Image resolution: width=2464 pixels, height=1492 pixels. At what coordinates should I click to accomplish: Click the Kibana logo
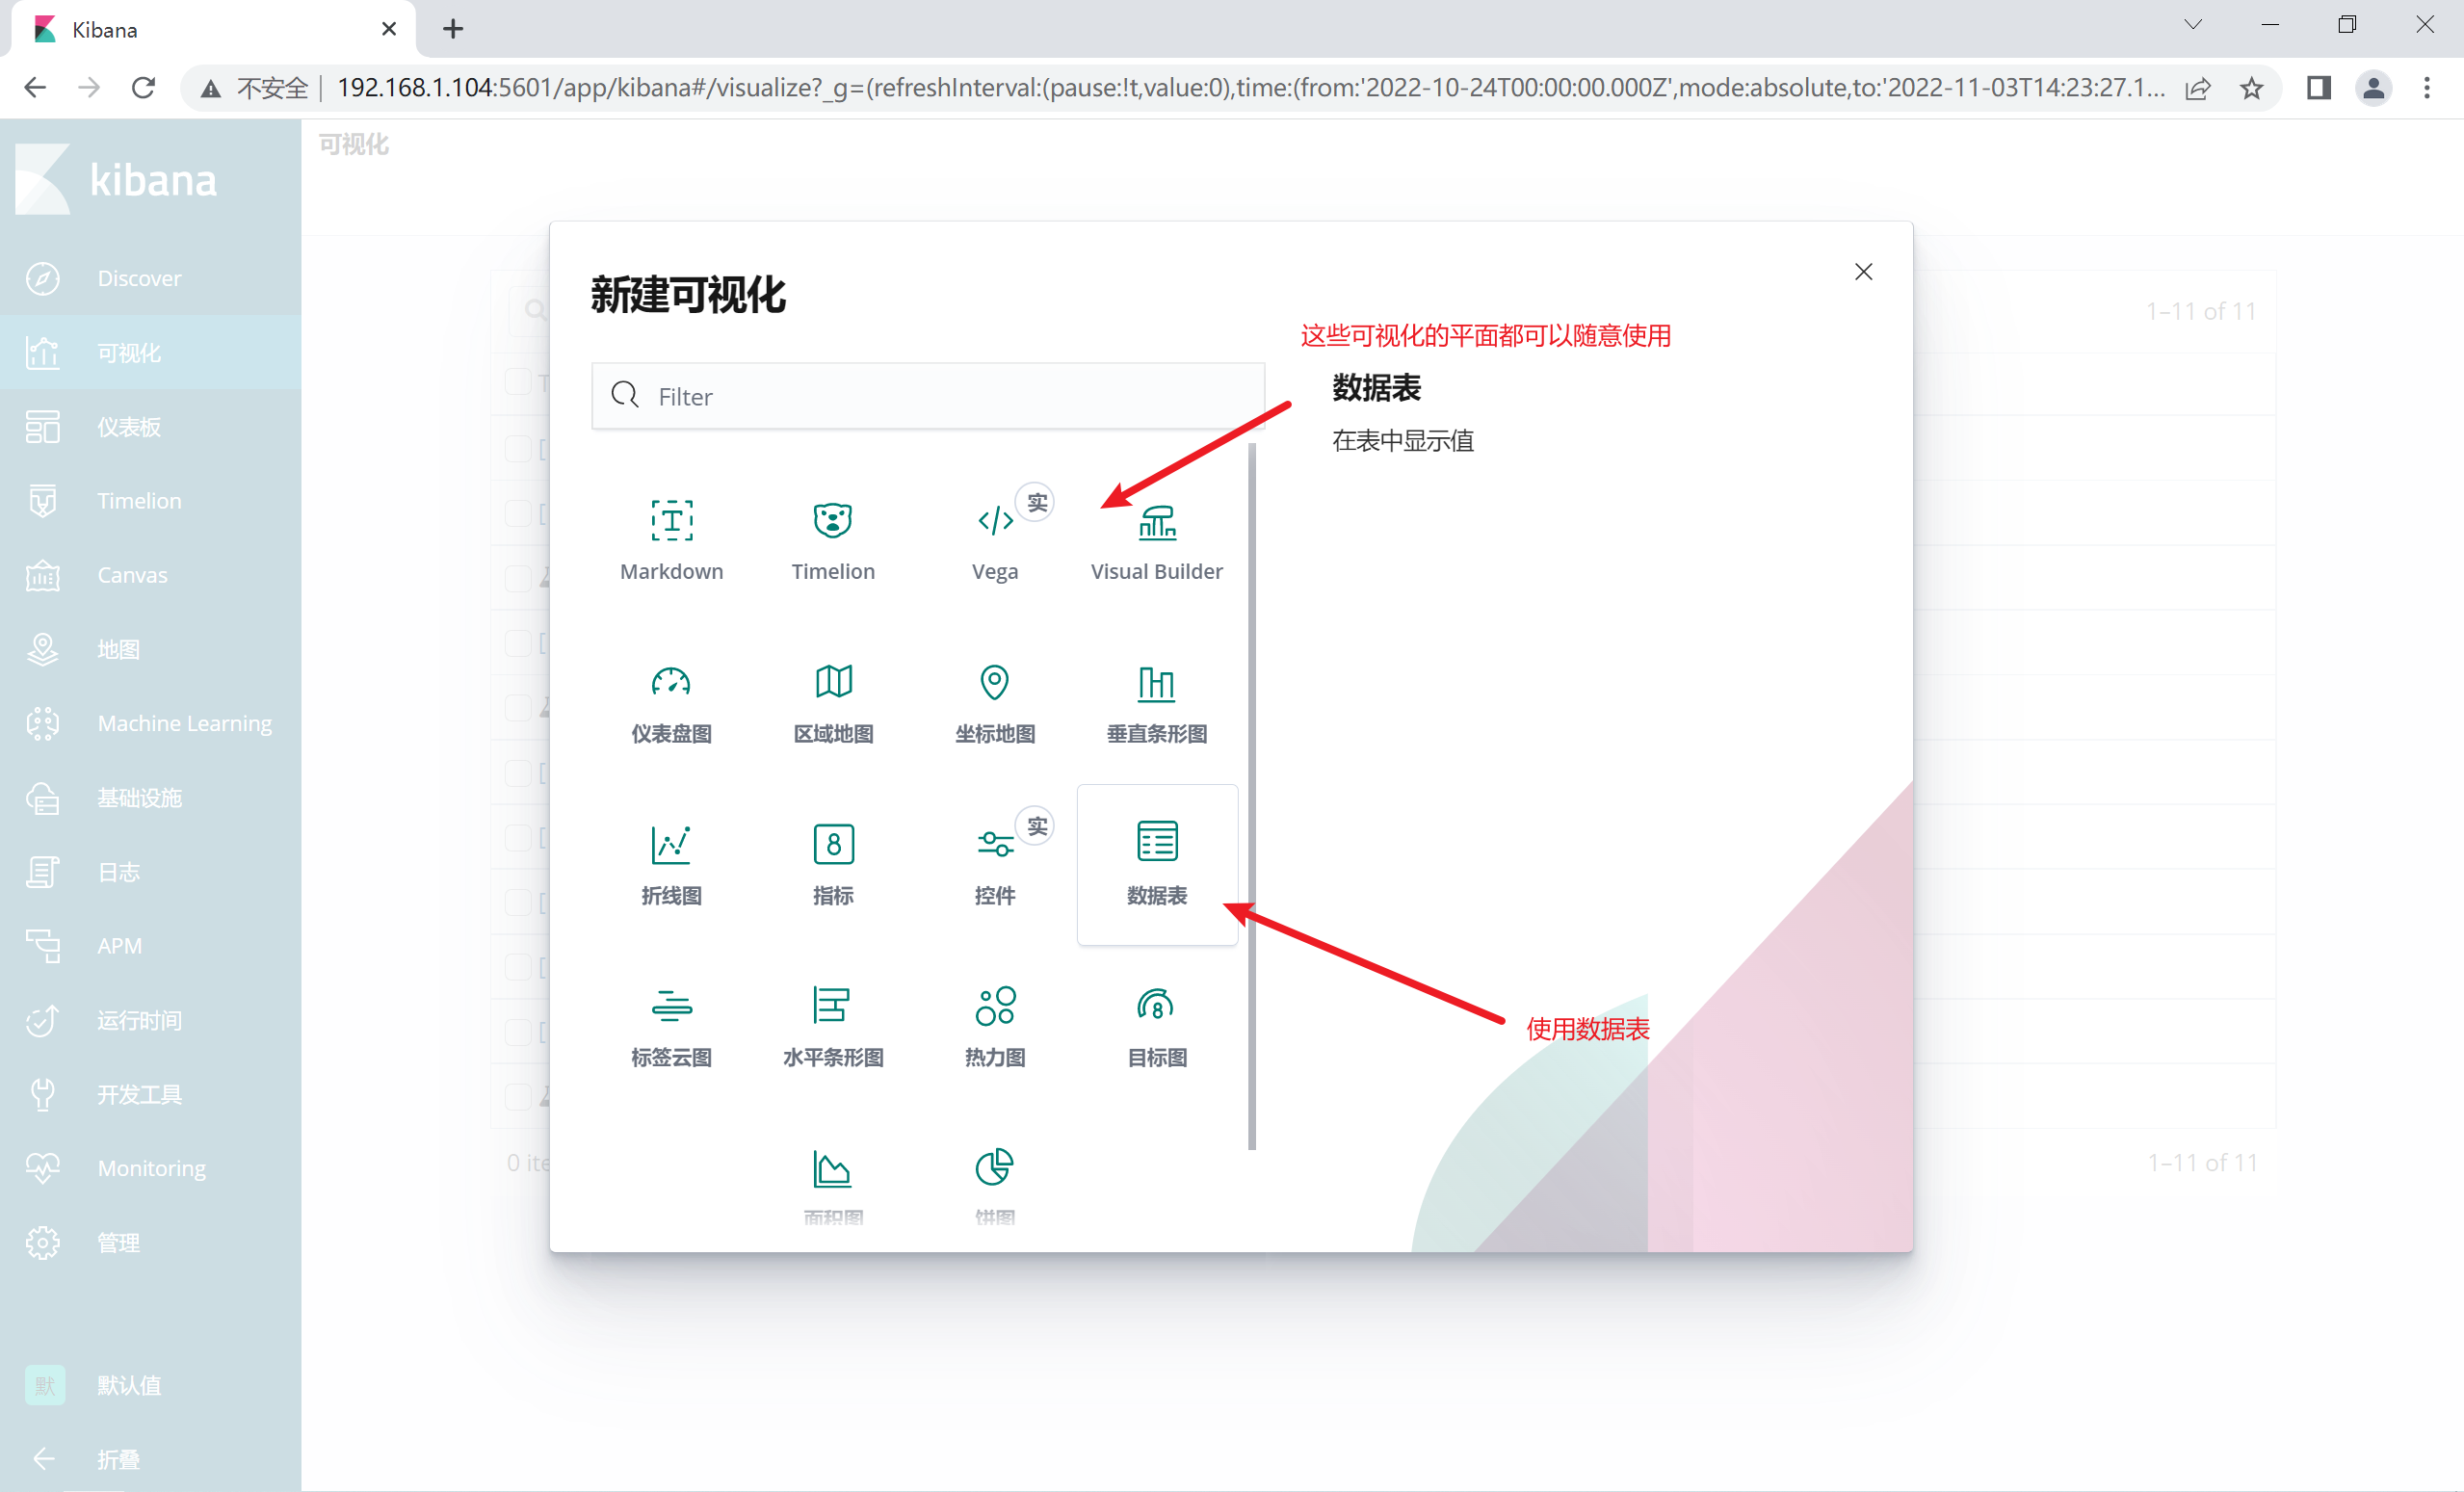[117, 180]
